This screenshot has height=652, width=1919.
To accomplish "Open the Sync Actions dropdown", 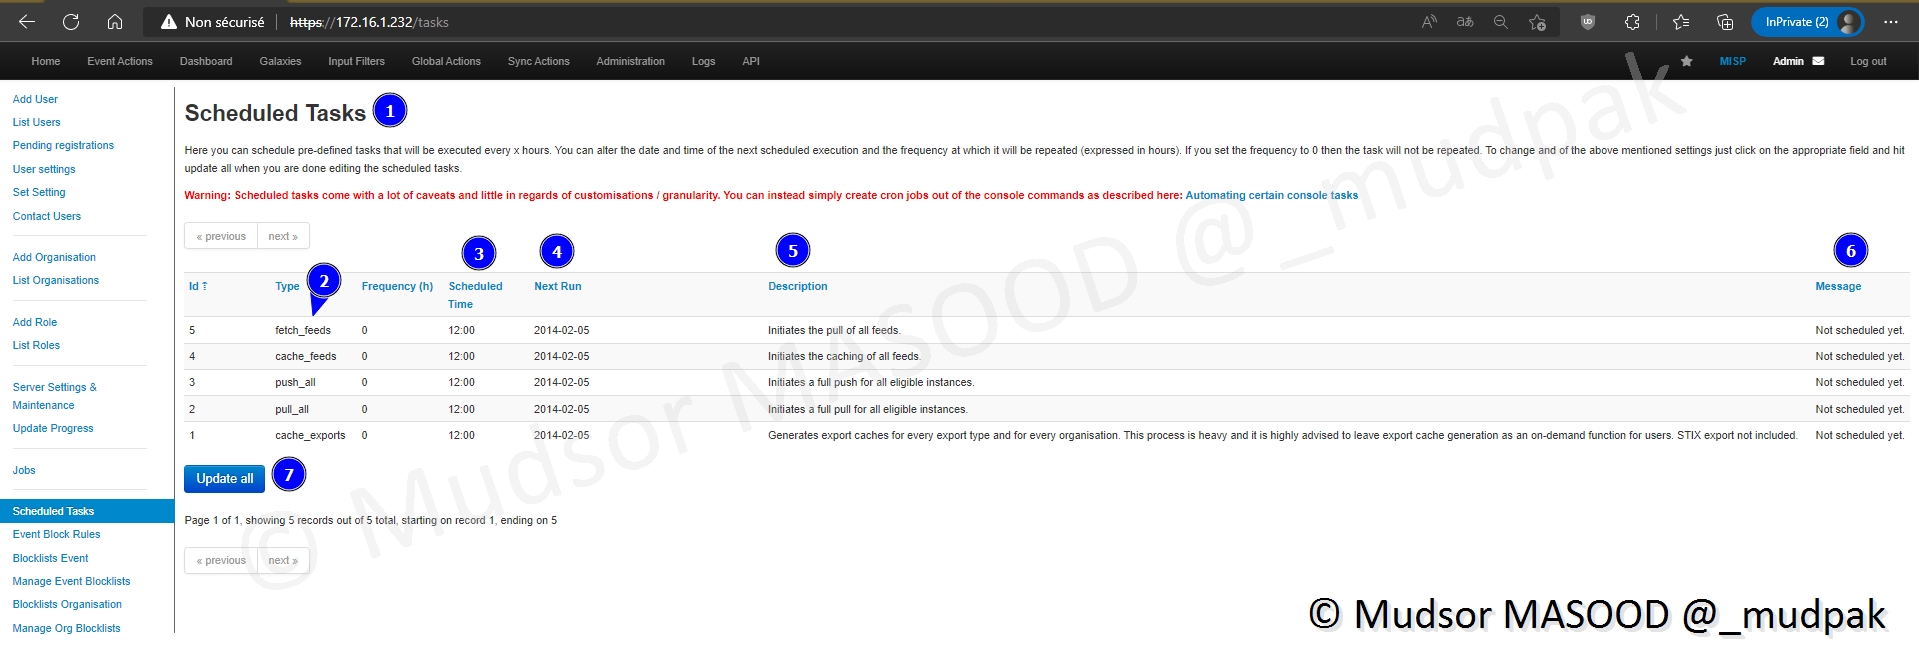I will coord(538,61).
